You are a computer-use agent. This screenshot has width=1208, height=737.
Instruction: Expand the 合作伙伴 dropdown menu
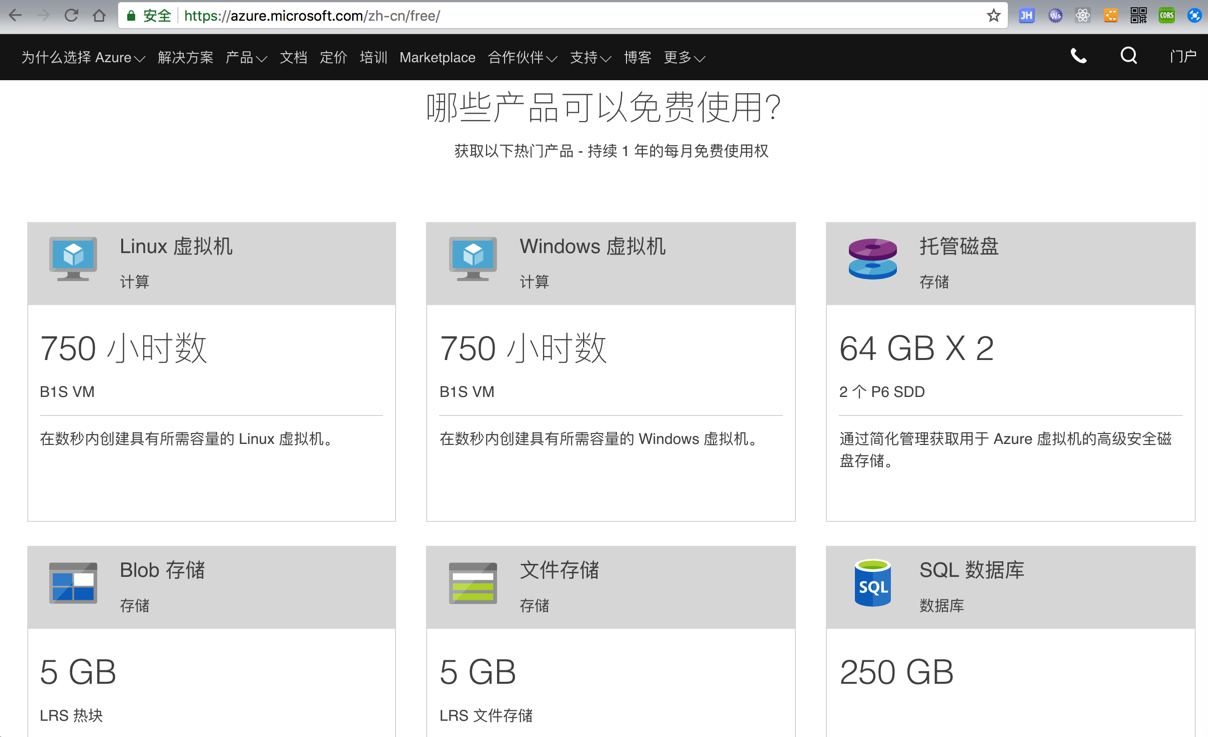point(522,58)
